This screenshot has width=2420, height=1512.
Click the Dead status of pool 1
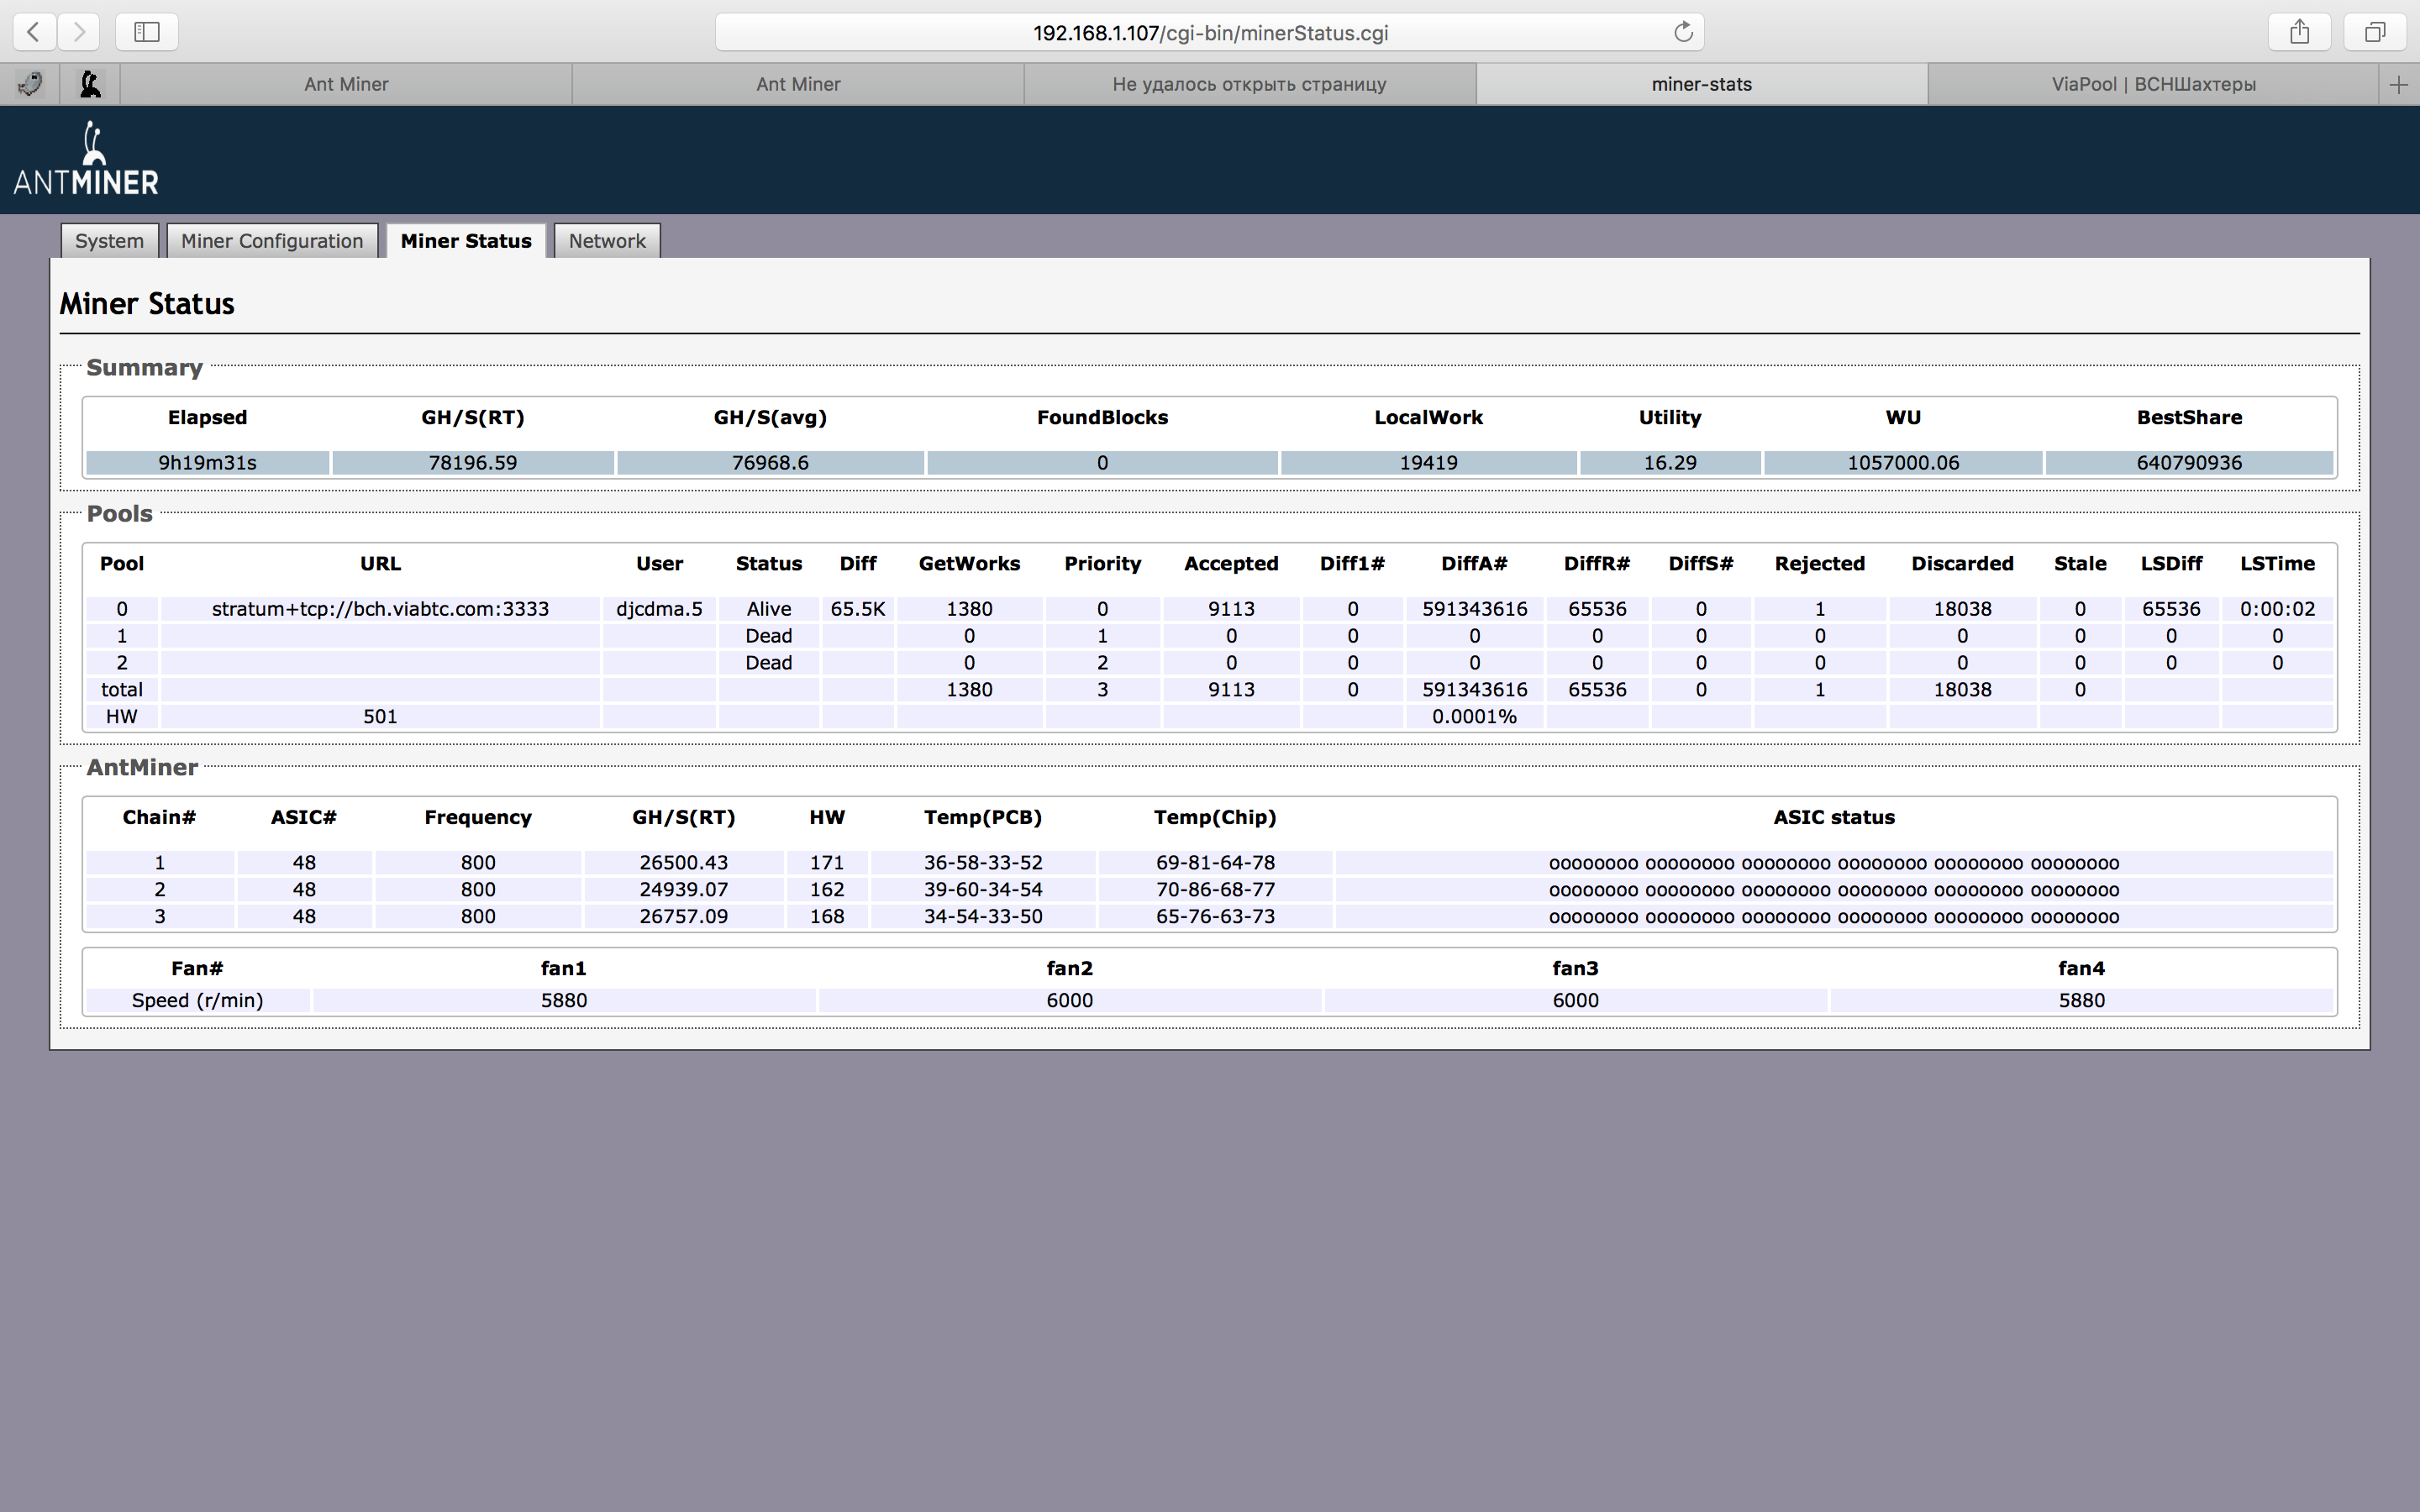coord(768,636)
